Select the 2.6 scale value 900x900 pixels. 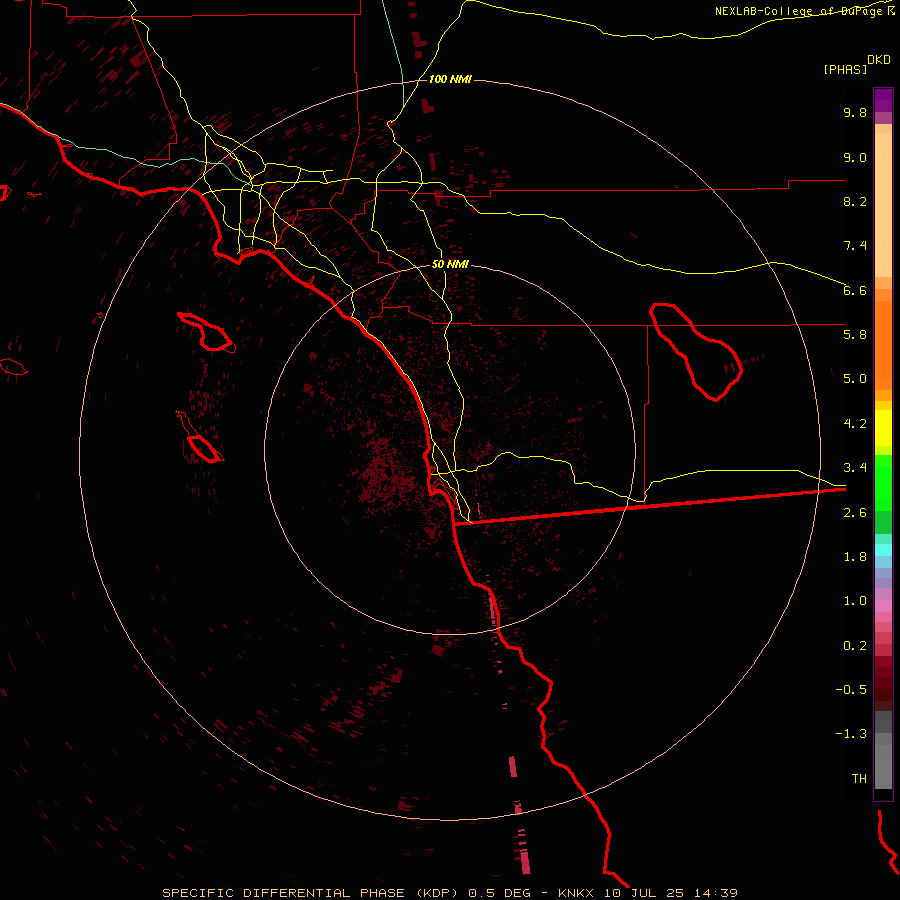(x=855, y=513)
